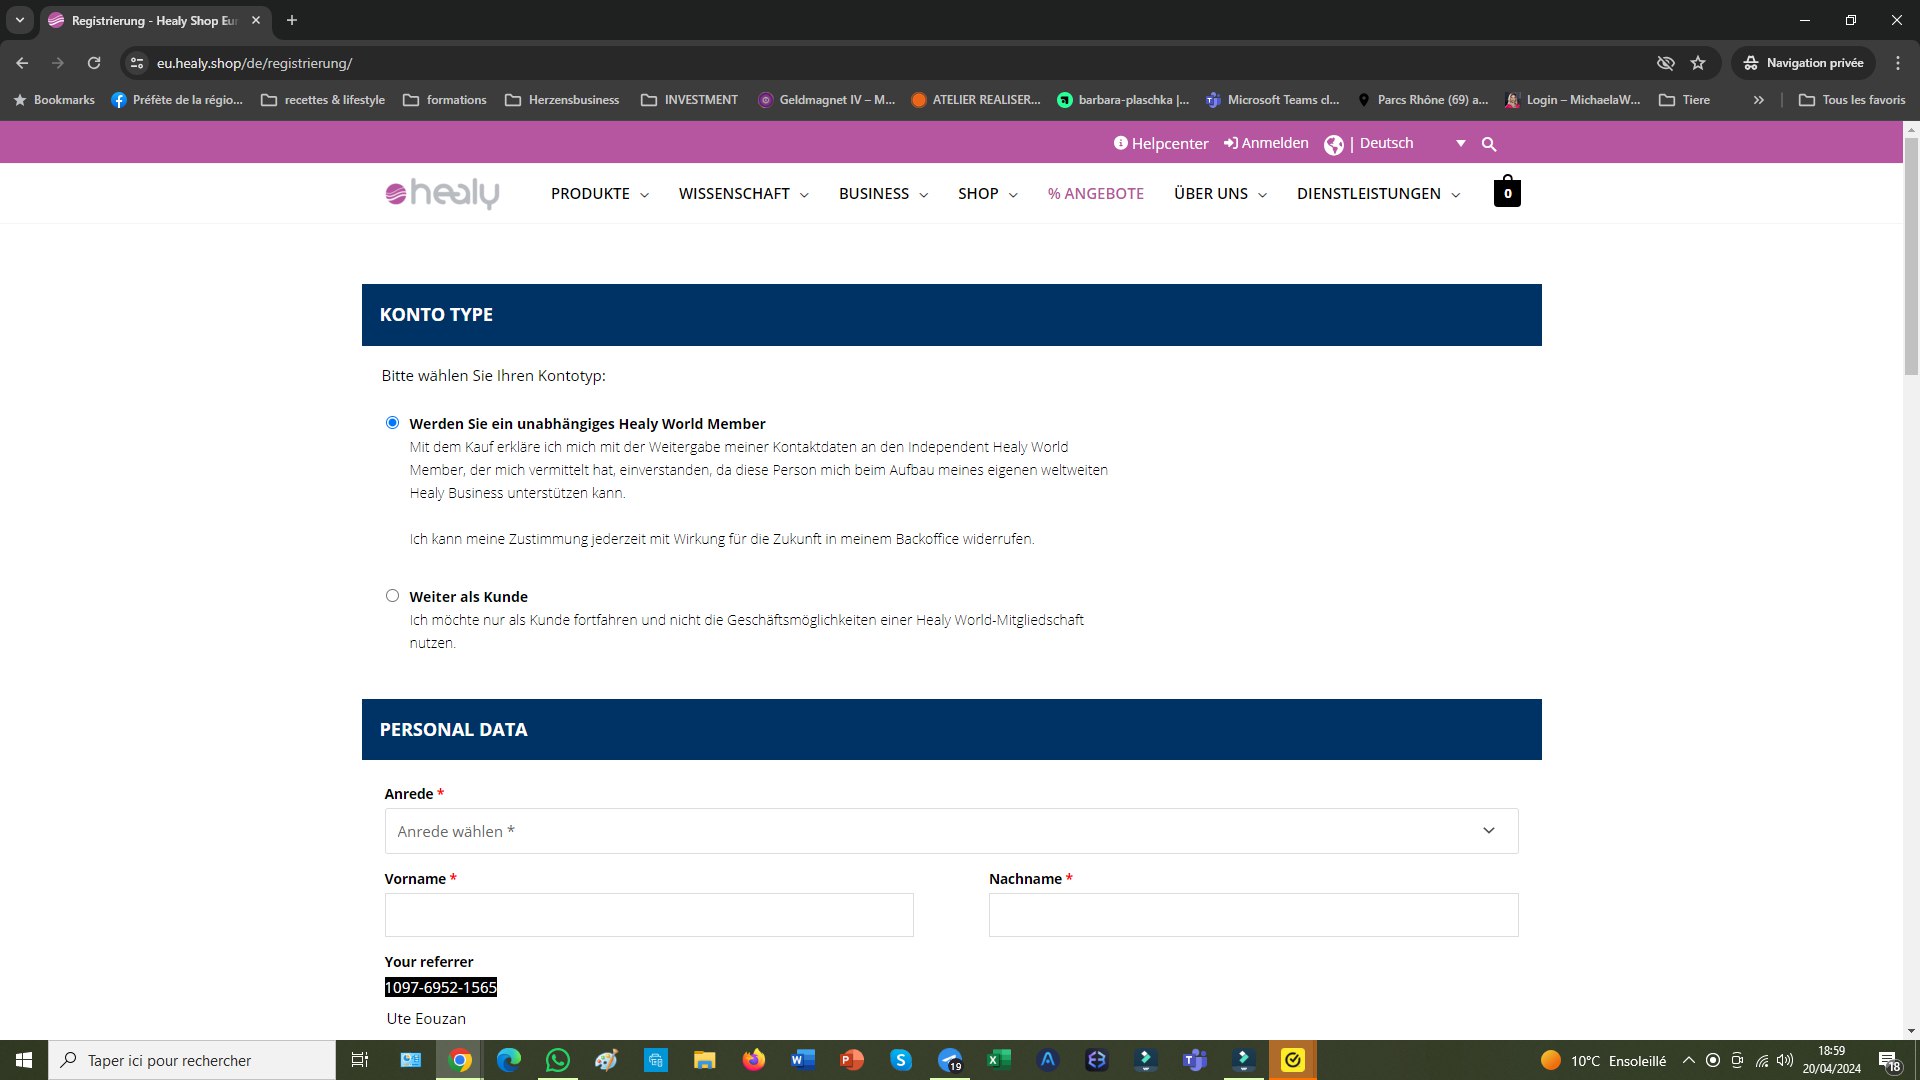Screen dimensions: 1920x1080
Task: Open the 'Geldmagnet IV' bookmark
Action: (827, 100)
